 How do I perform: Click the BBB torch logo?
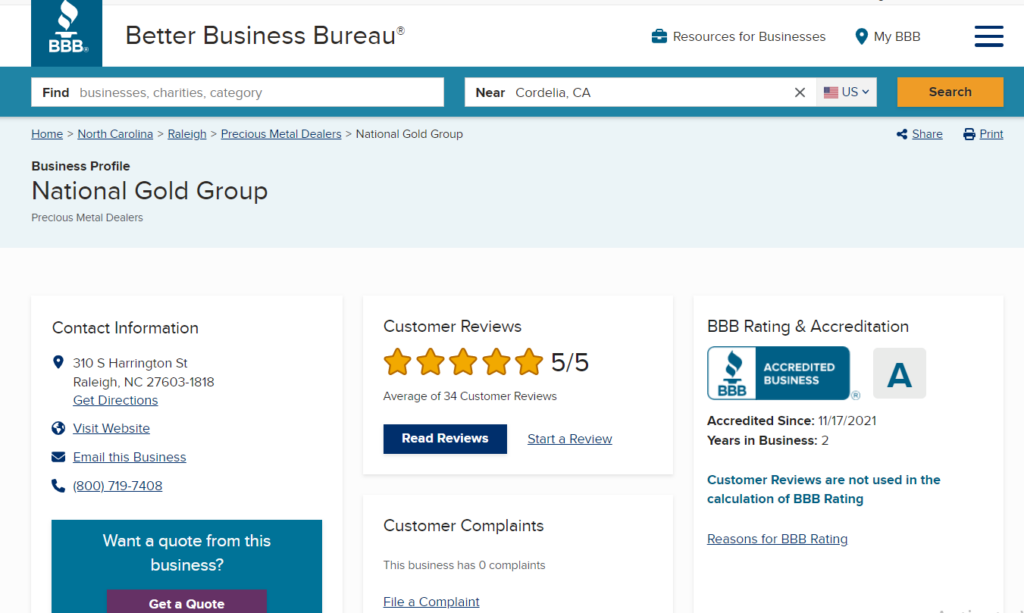tap(67, 33)
